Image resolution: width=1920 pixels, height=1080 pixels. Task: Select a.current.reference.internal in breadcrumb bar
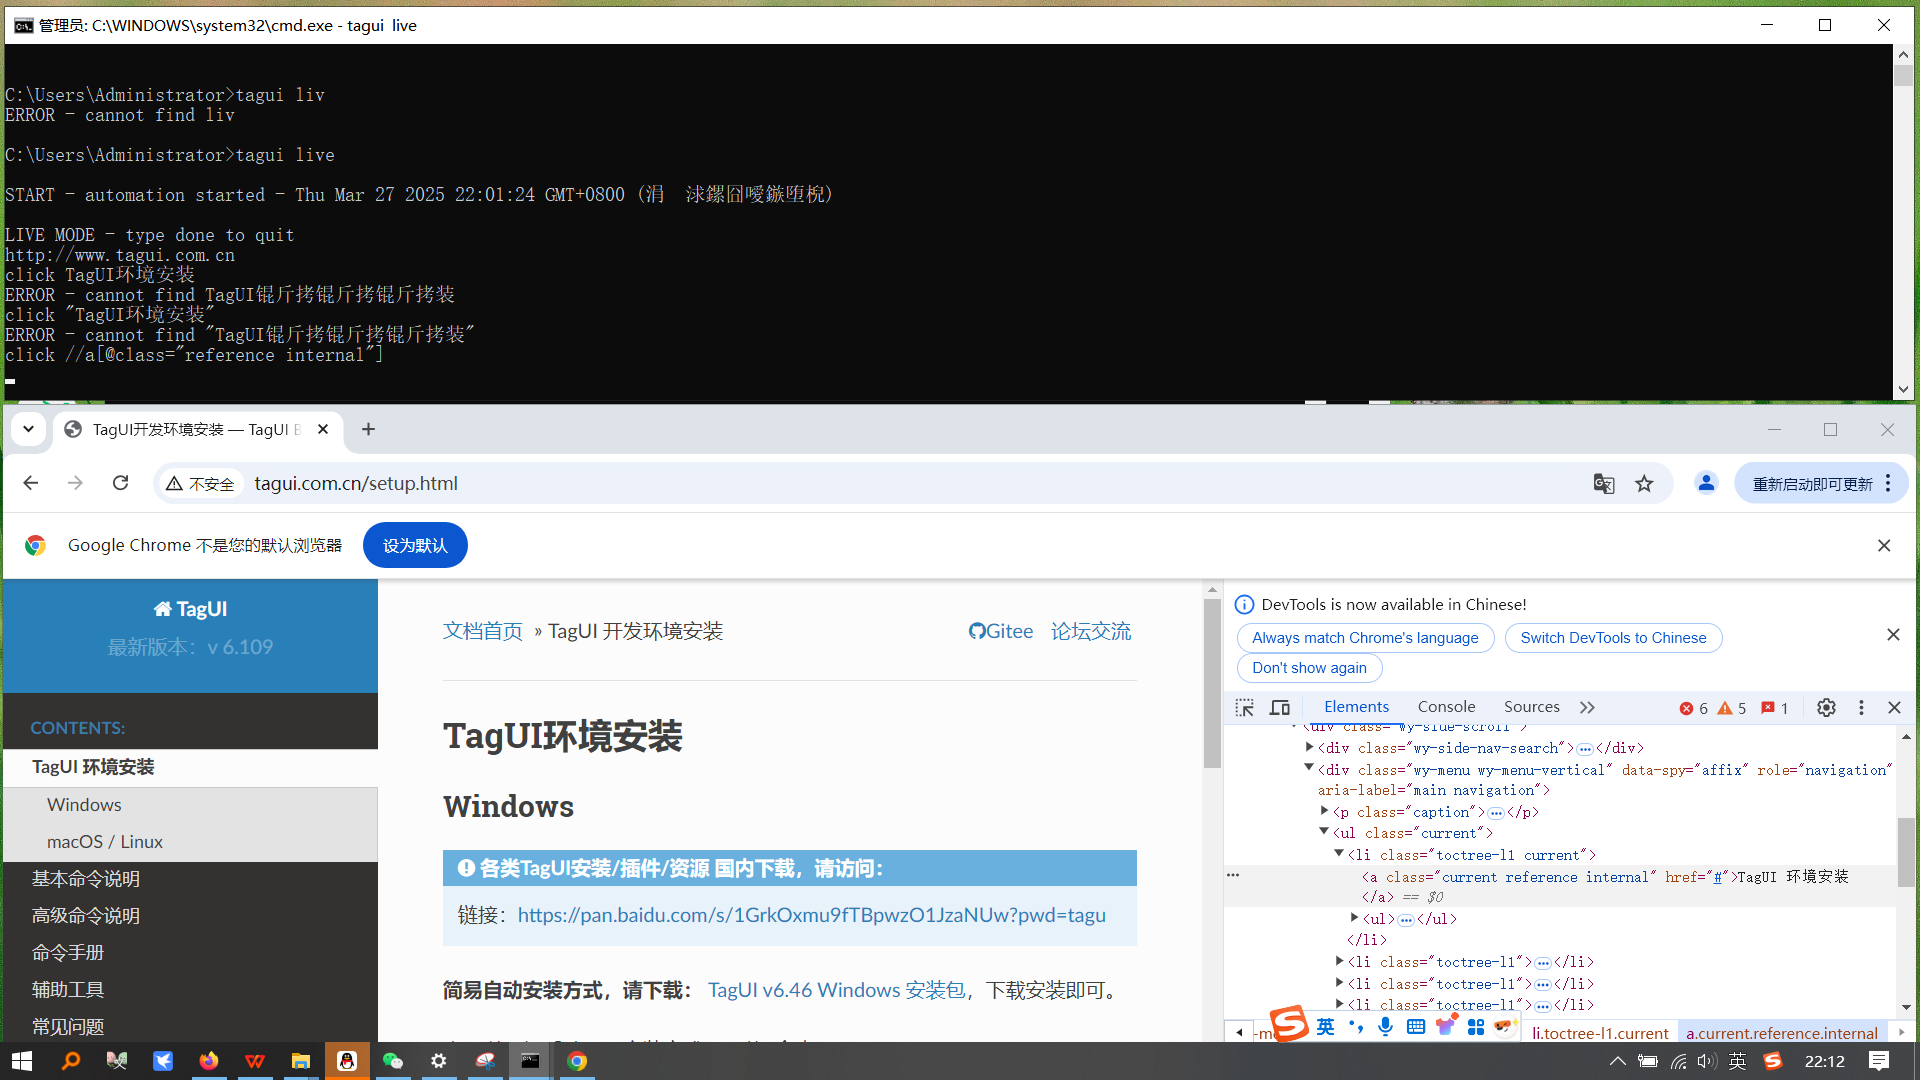pyautogui.click(x=1782, y=1033)
